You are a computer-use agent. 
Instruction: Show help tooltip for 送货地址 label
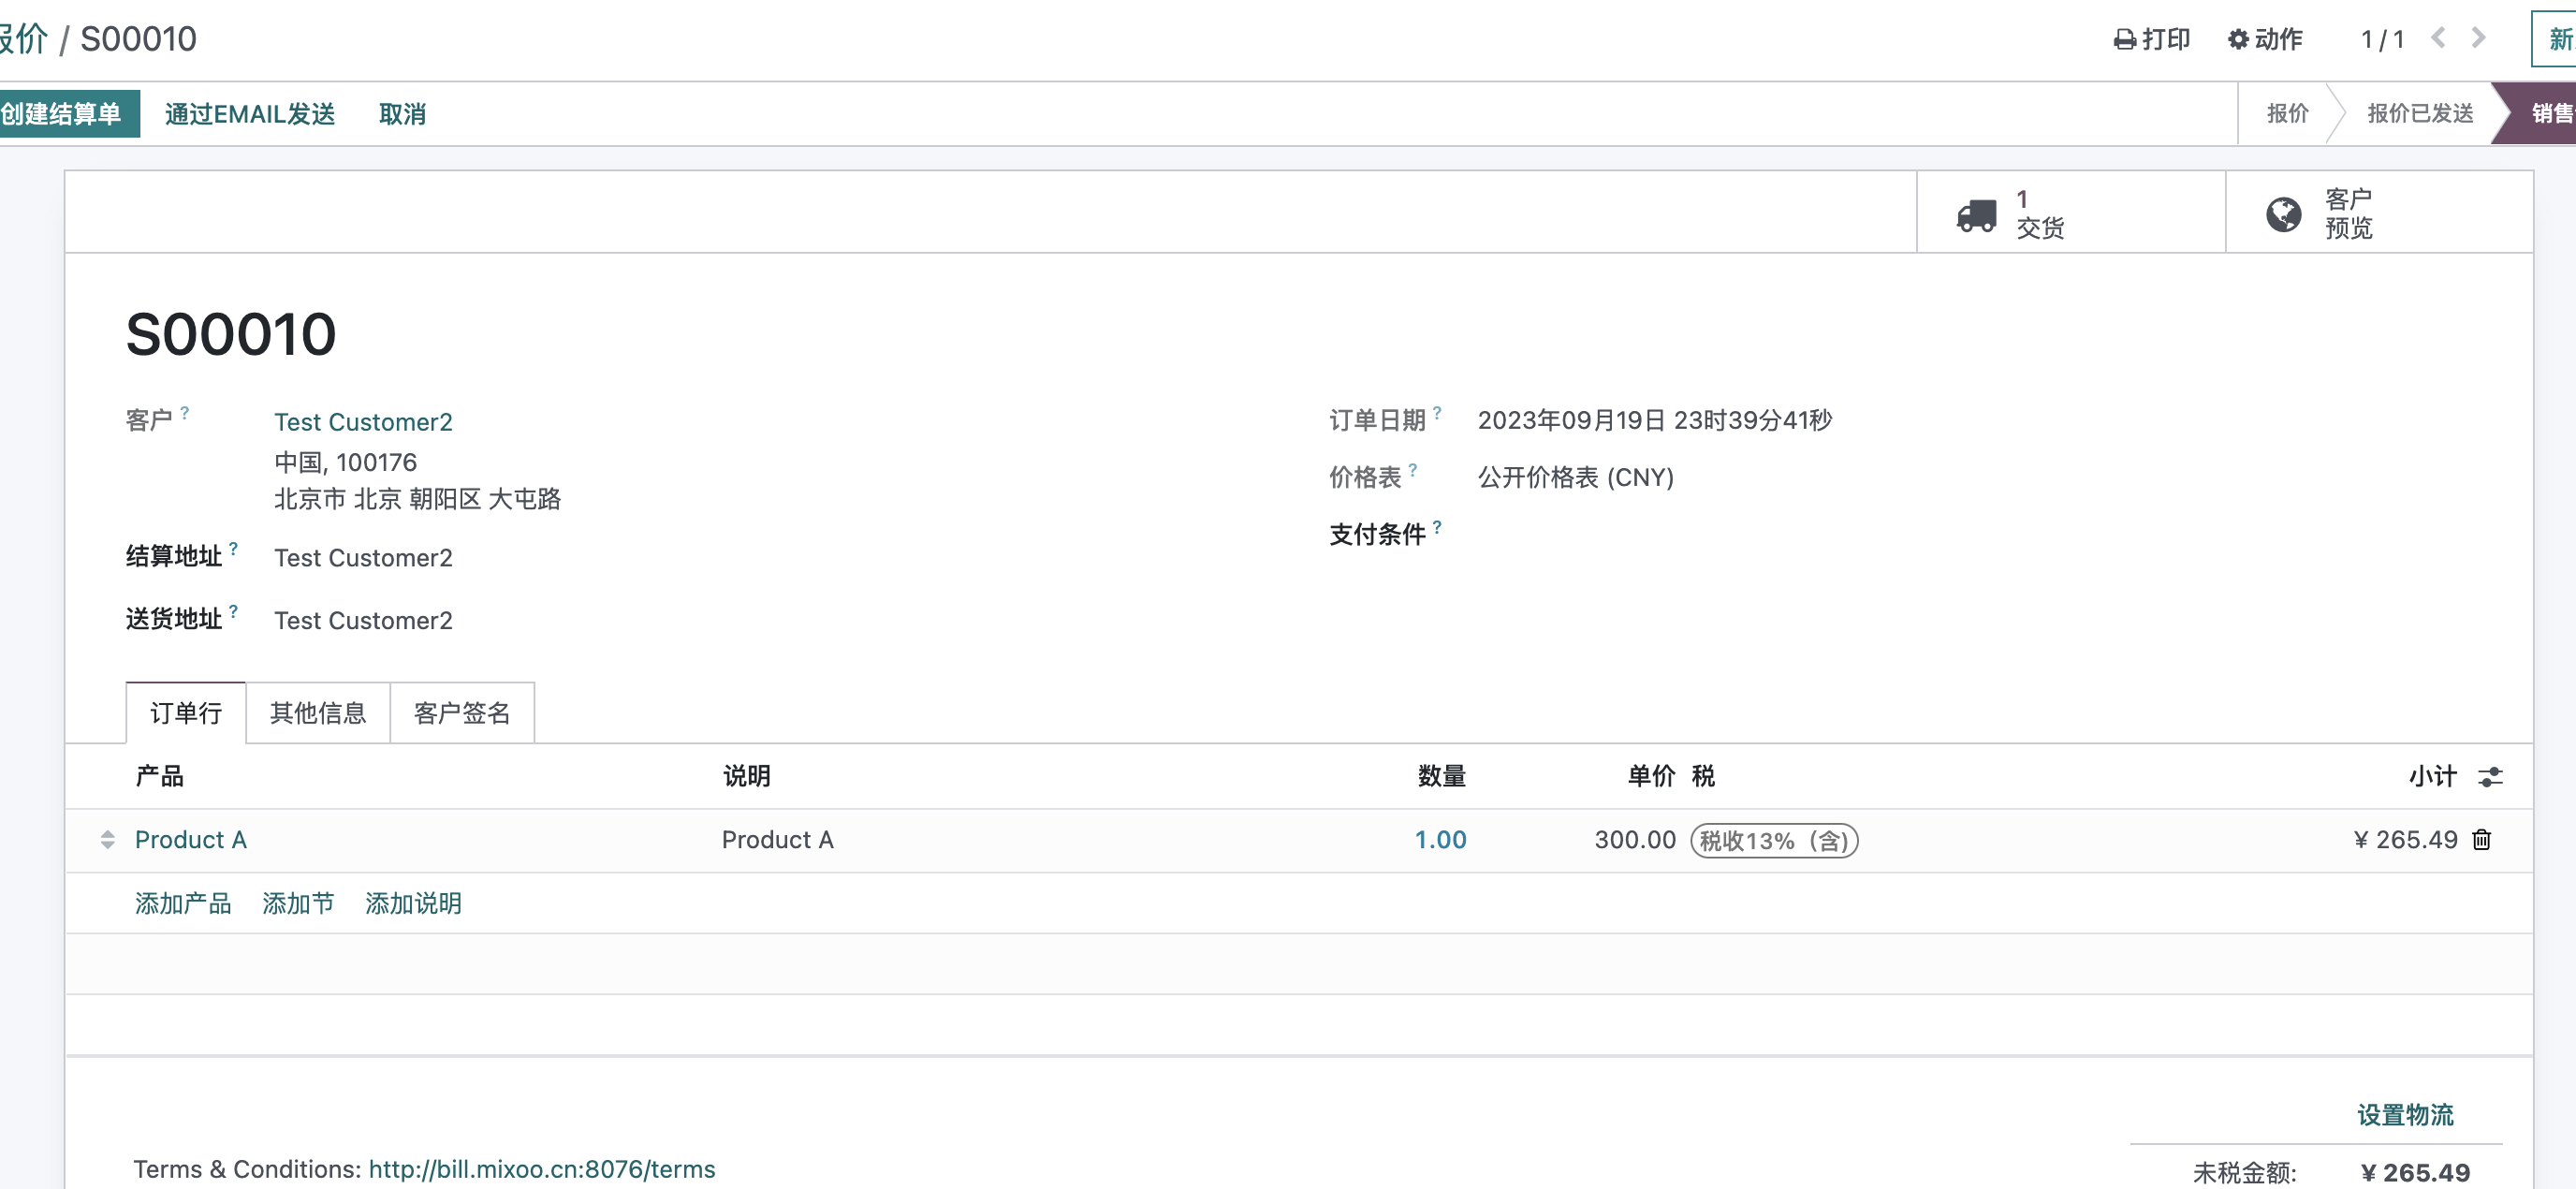tap(233, 611)
